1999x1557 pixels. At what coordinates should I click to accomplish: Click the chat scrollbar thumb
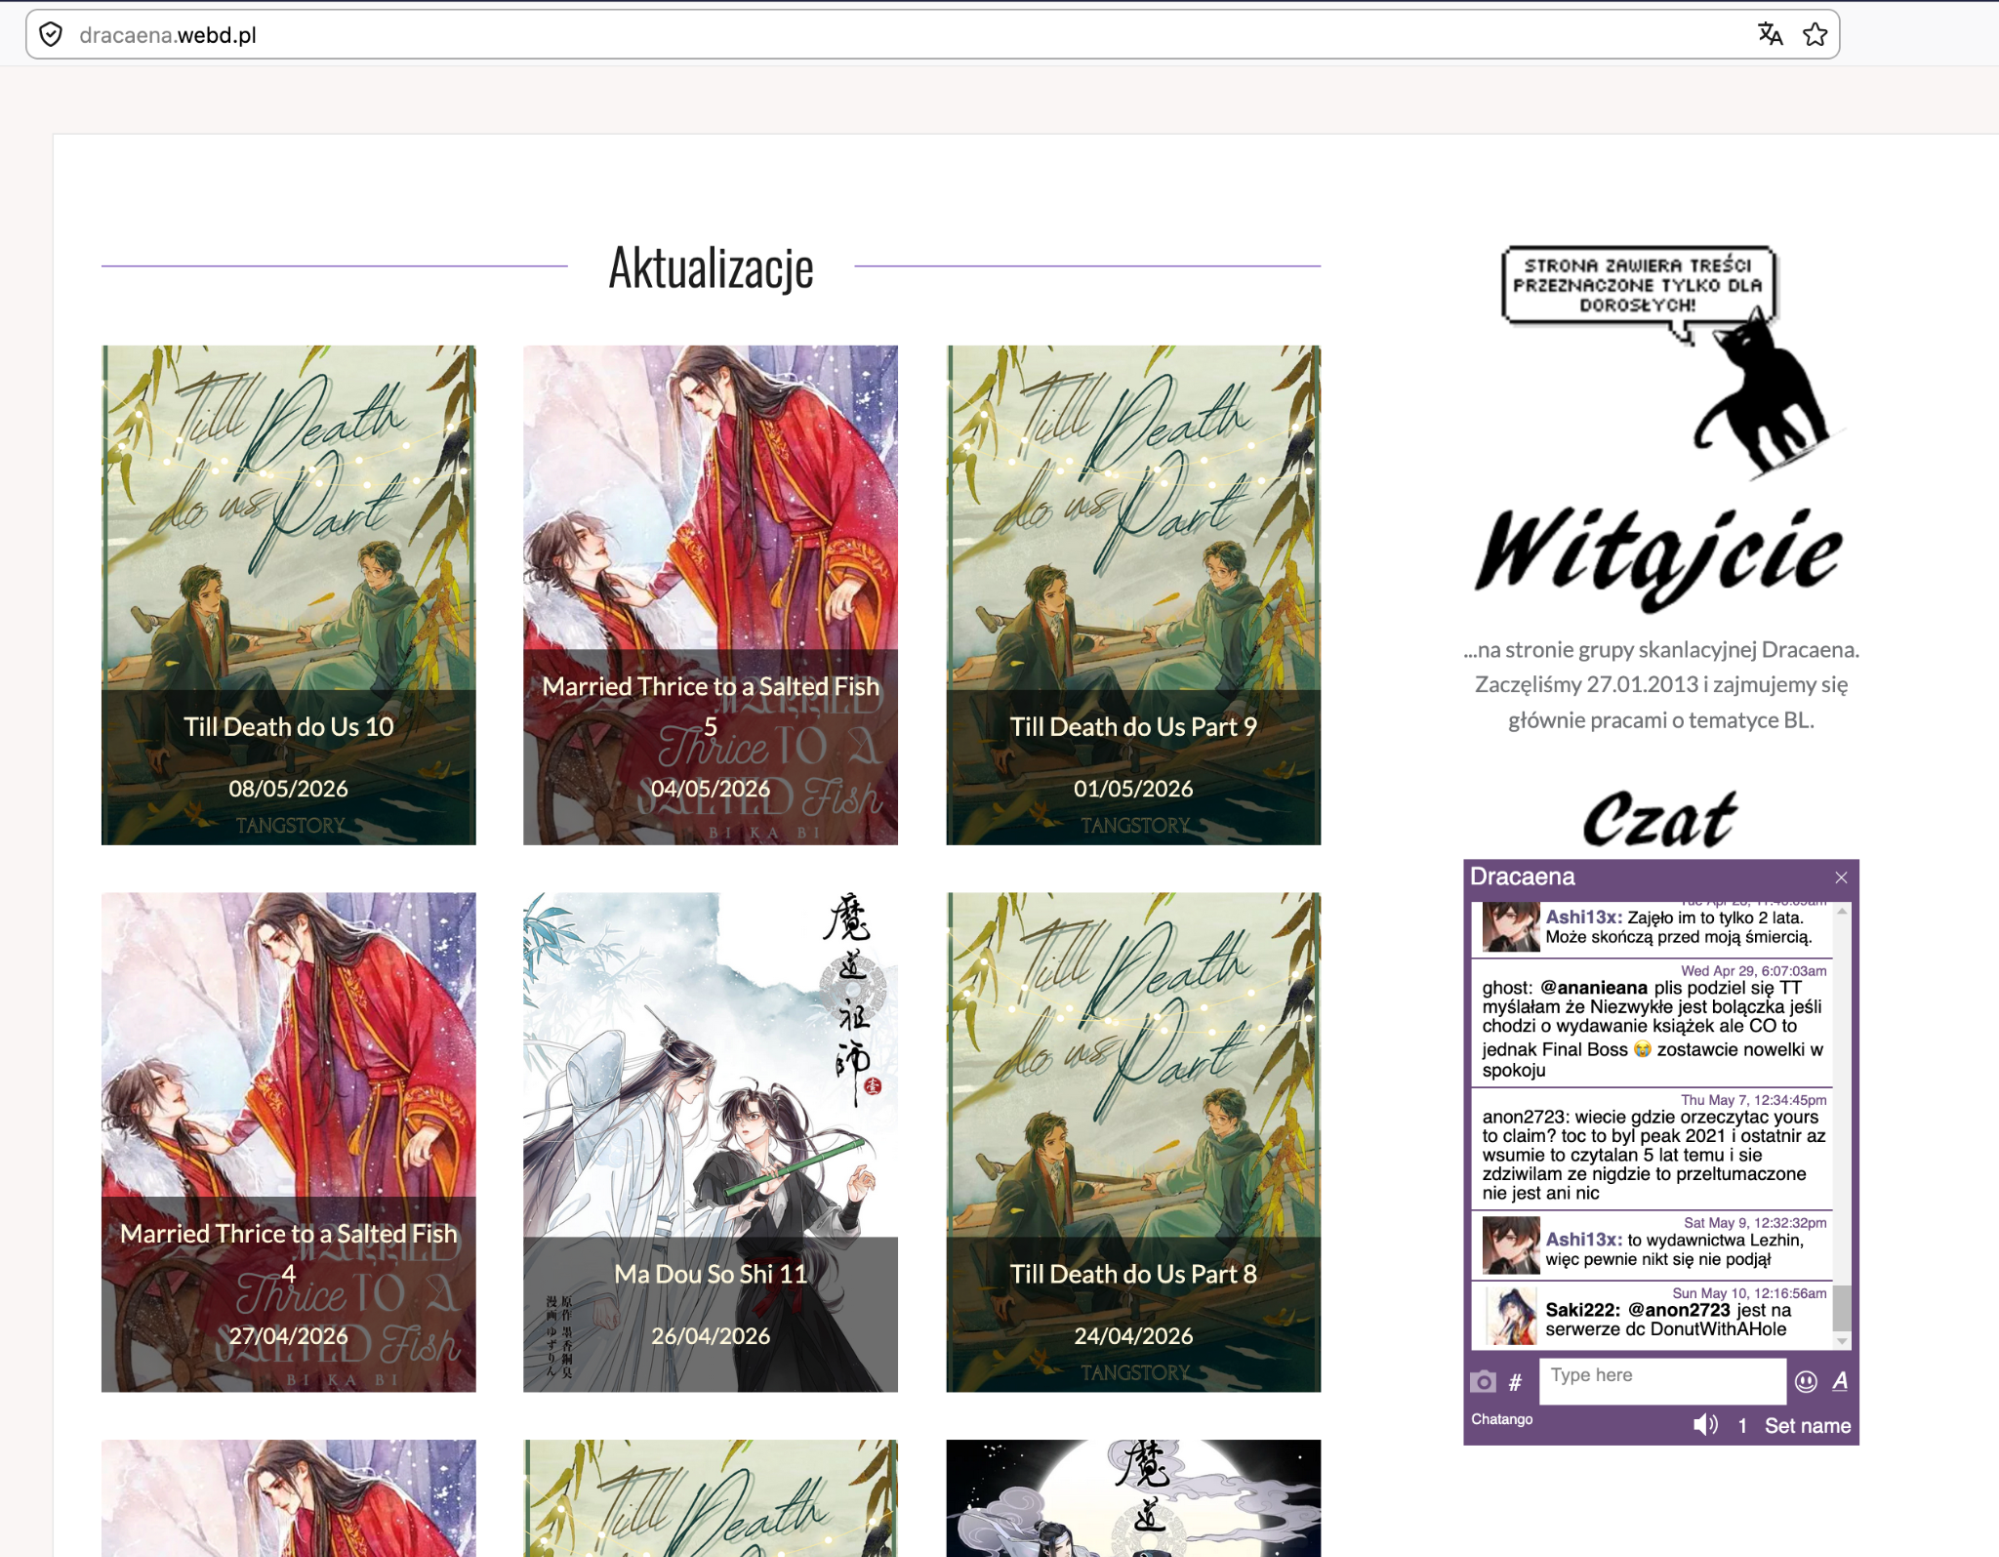(1842, 1308)
